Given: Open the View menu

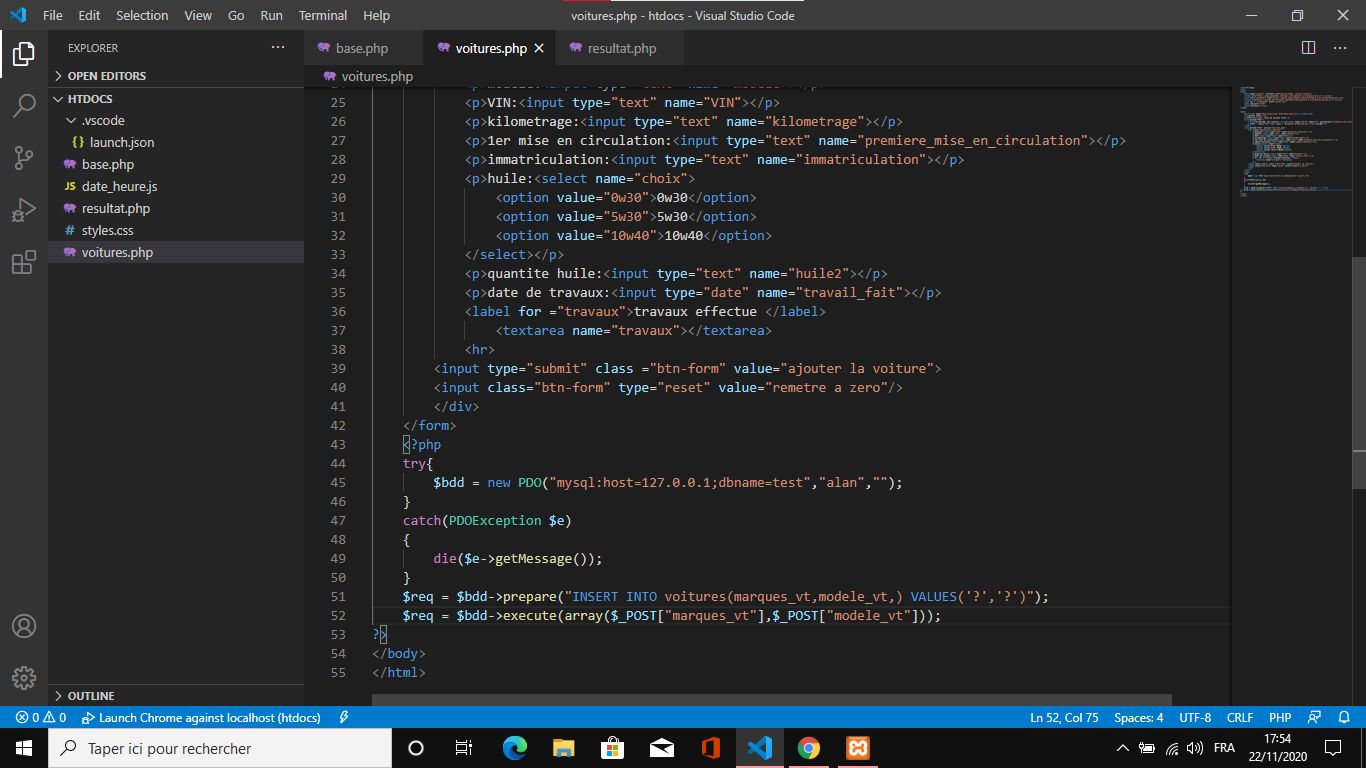Looking at the screenshot, I should [x=198, y=15].
